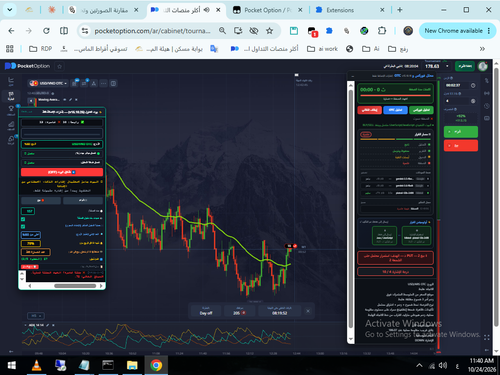500x375 pixels.
Task: Click the Day-off tournament info cell
Action: (206, 311)
